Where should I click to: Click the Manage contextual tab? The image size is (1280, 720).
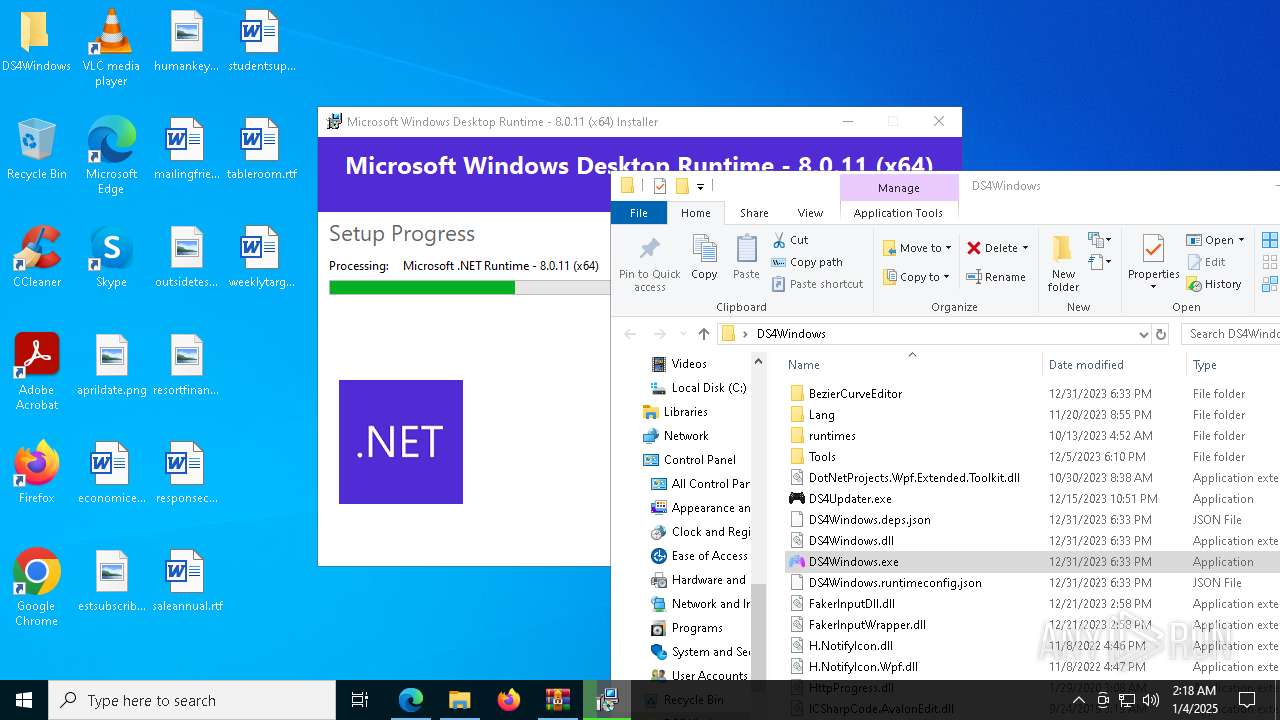pos(898,188)
